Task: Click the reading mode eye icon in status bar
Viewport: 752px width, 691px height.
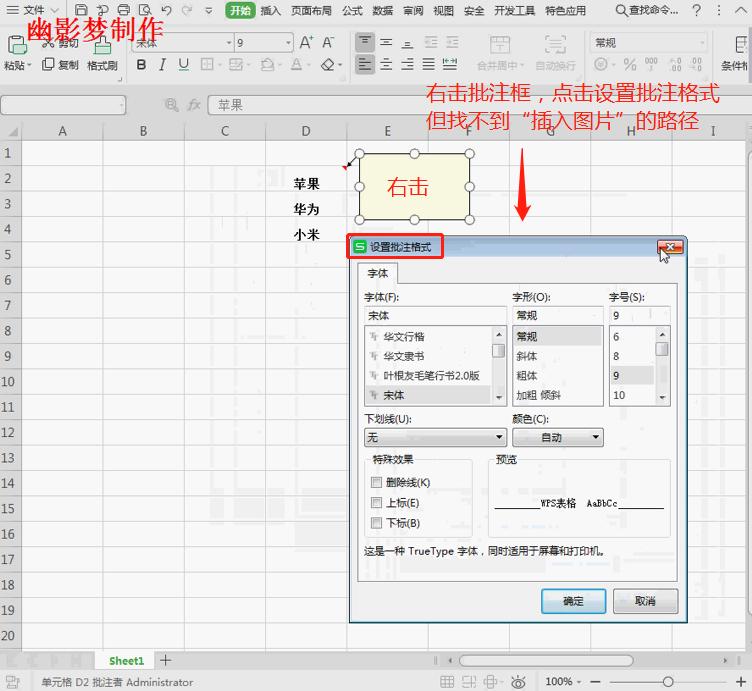Action: 518,681
